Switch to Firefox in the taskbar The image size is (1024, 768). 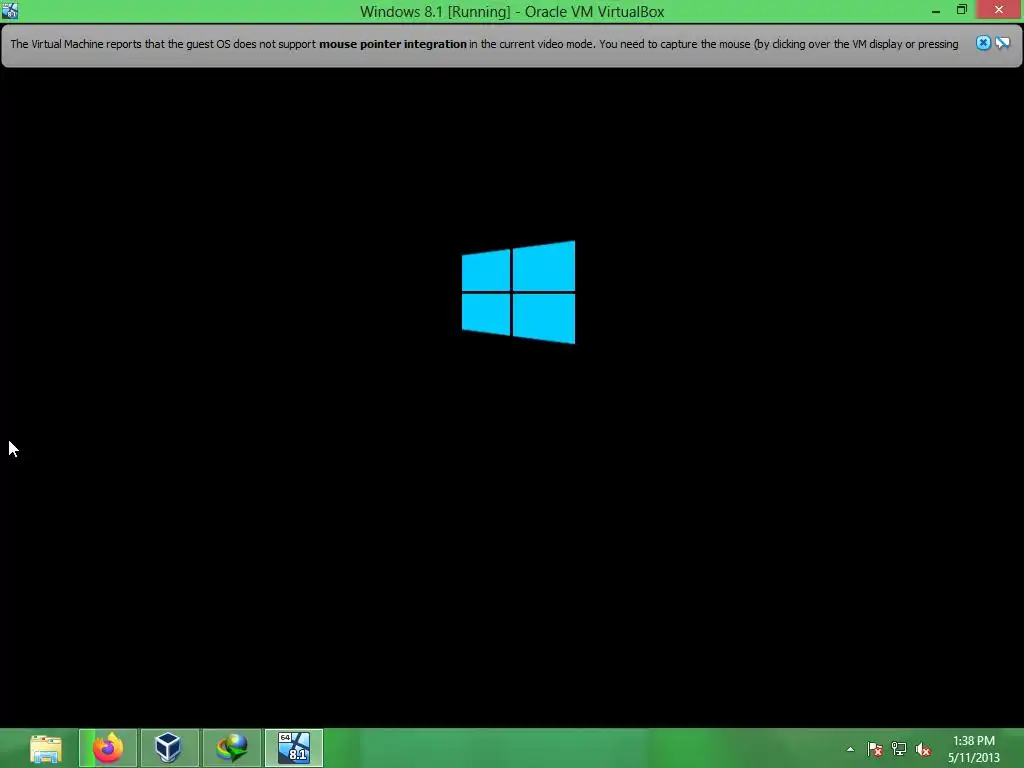[108, 748]
